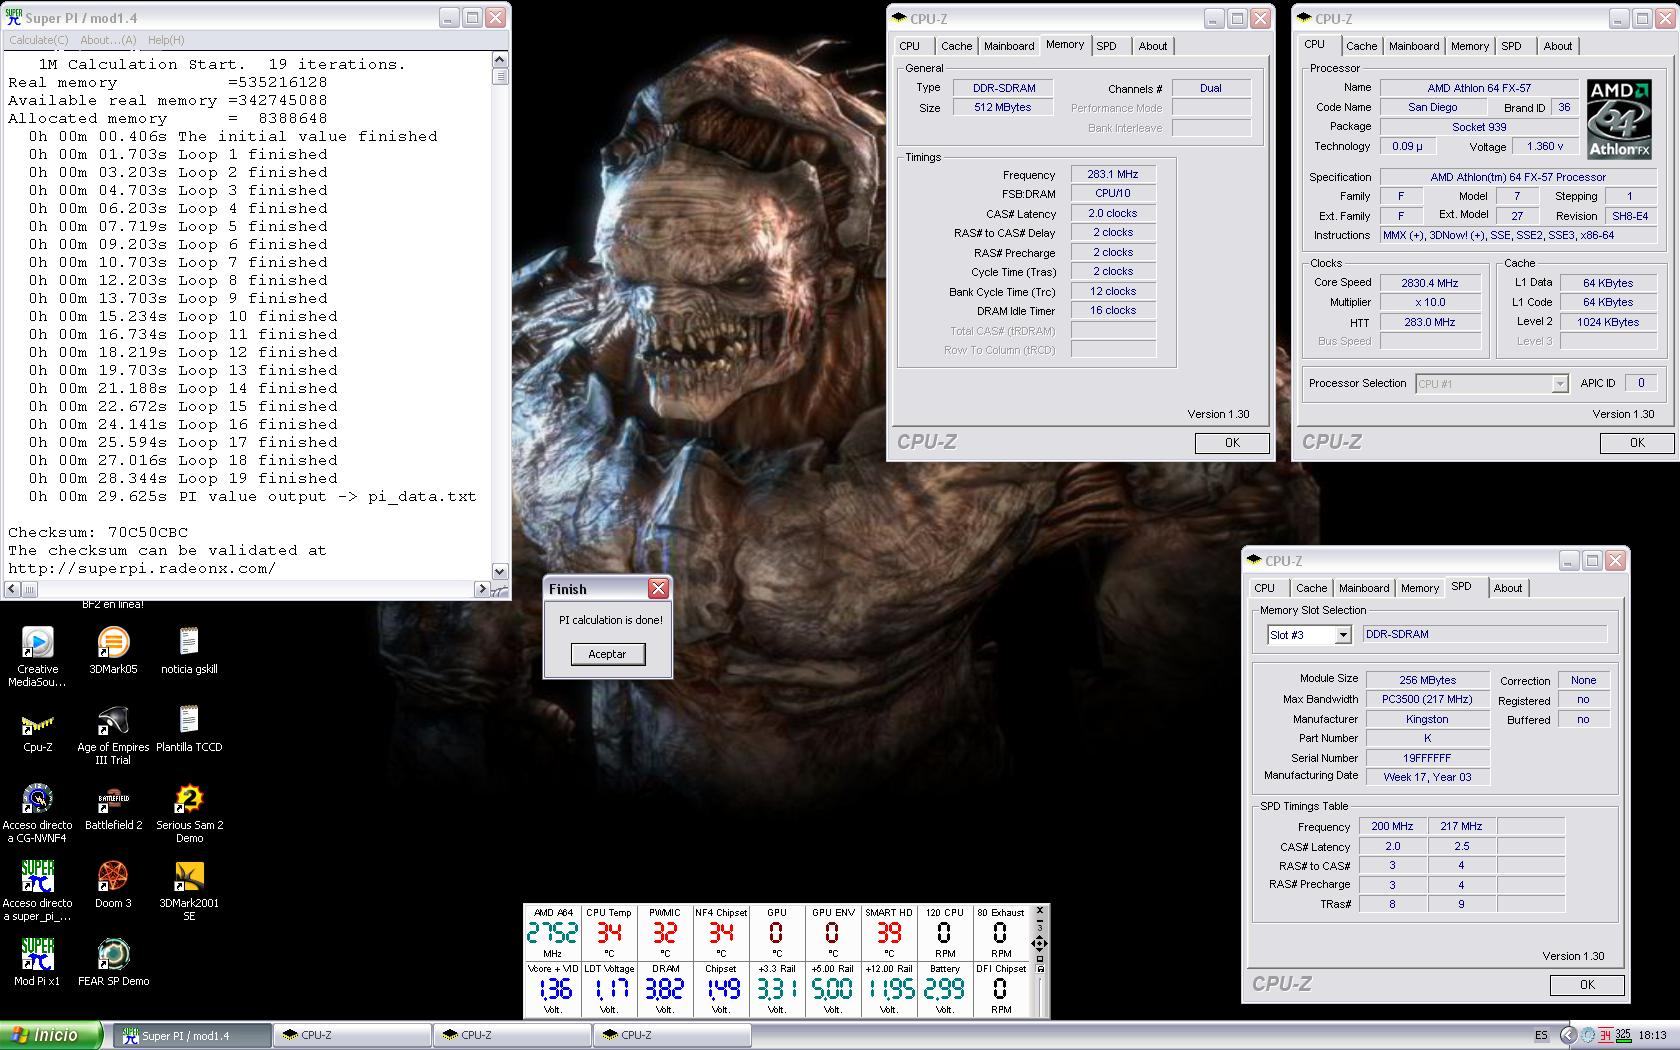Open the Serious Sam 2 Demo icon
1680x1050 pixels.
pos(189,799)
